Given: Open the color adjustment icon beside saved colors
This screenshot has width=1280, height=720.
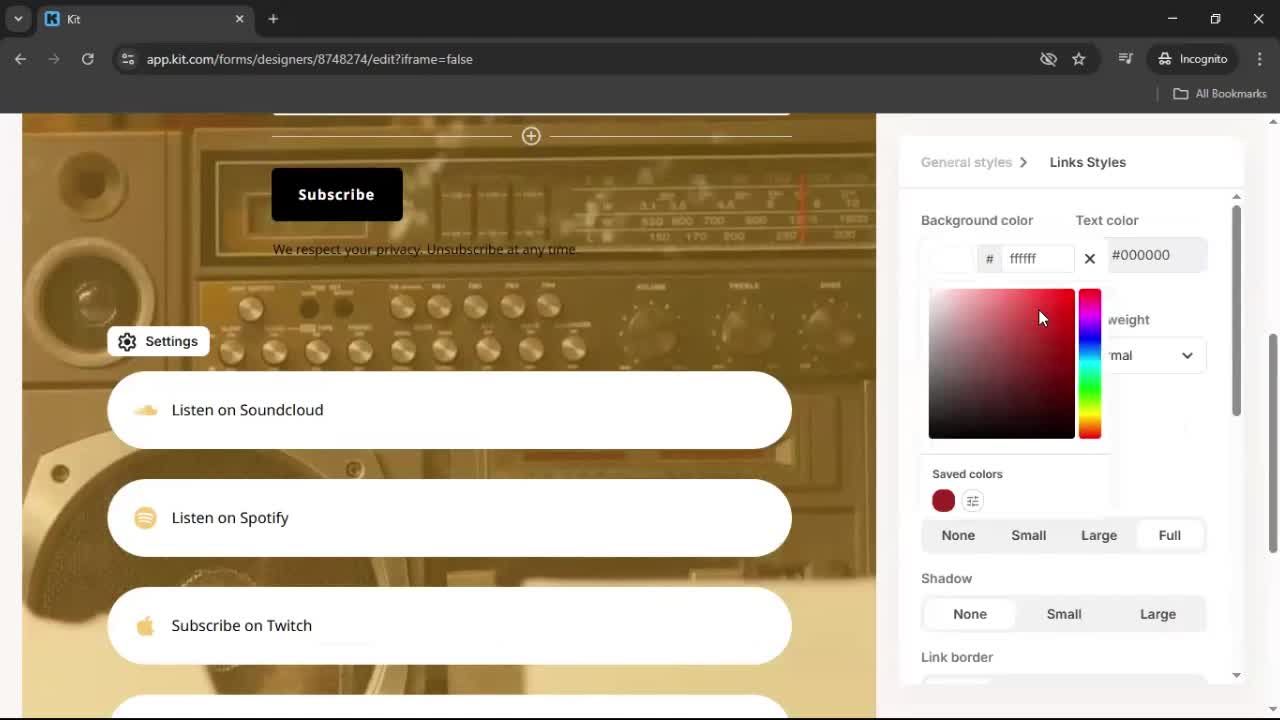Looking at the screenshot, I should click(x=972, y=500).
